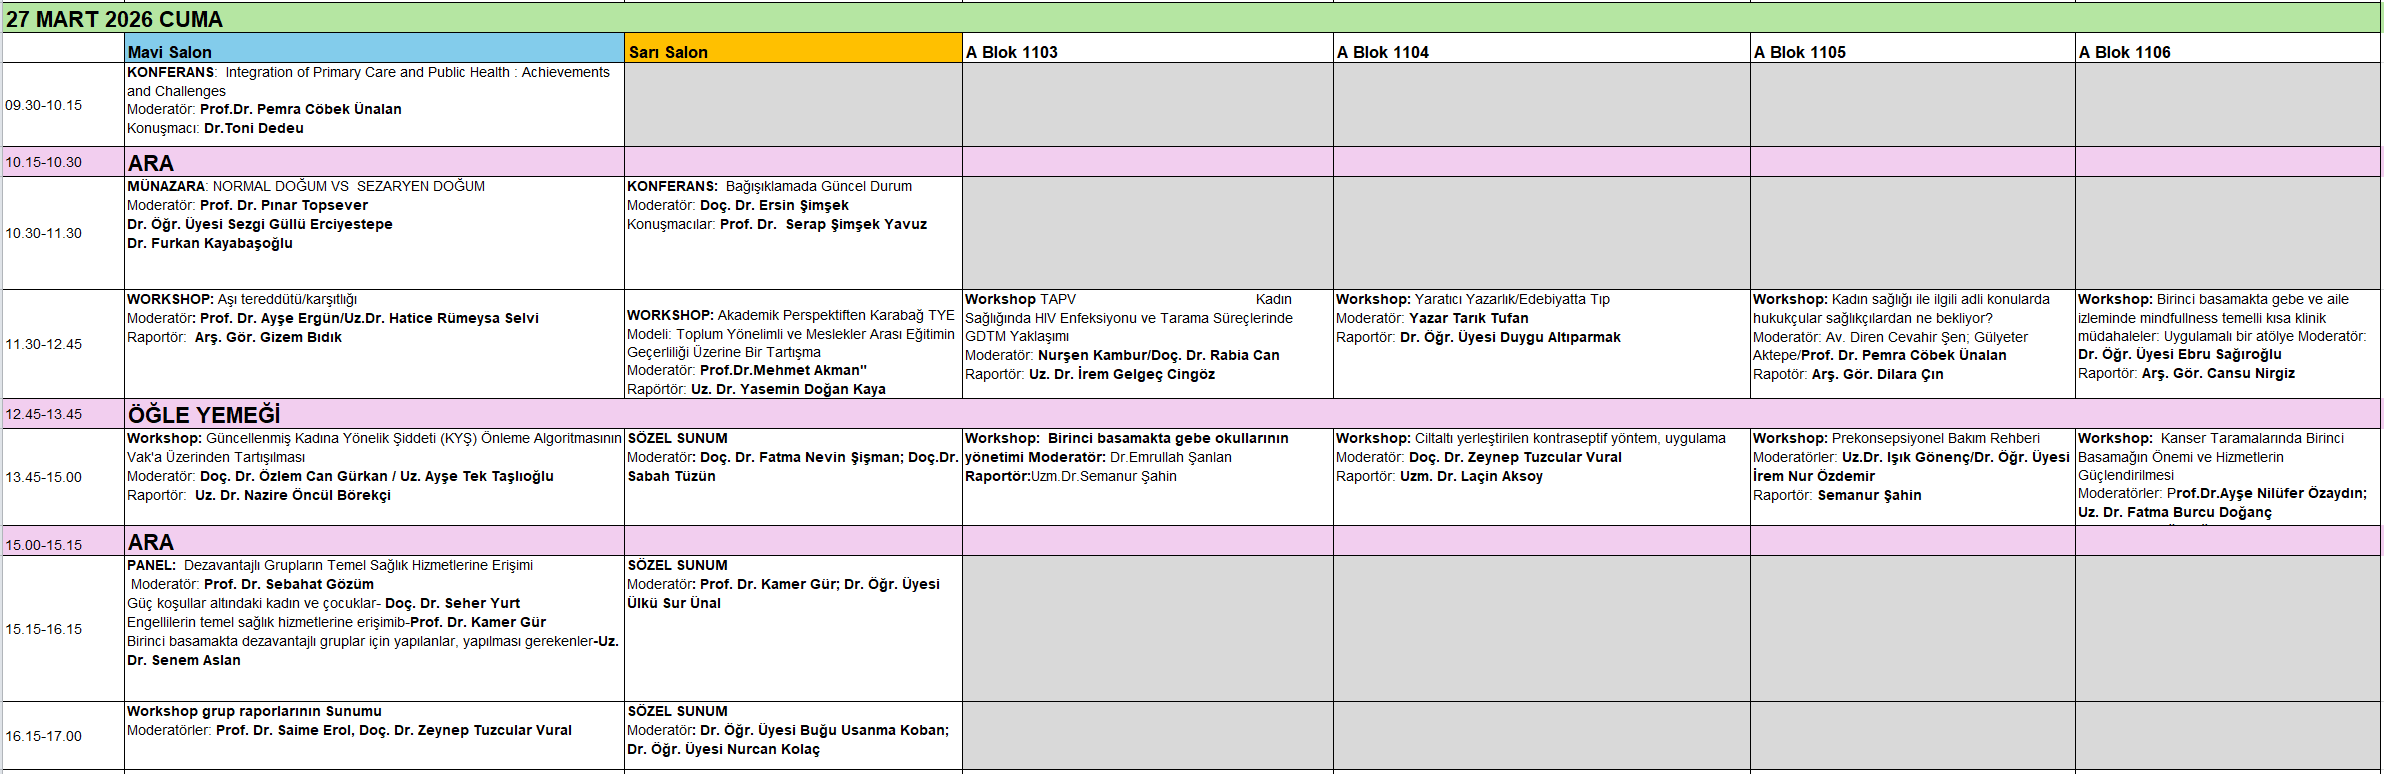
Task: Select the ÖĞLE YEMEĞİ break row label
Action: [204, 414]
